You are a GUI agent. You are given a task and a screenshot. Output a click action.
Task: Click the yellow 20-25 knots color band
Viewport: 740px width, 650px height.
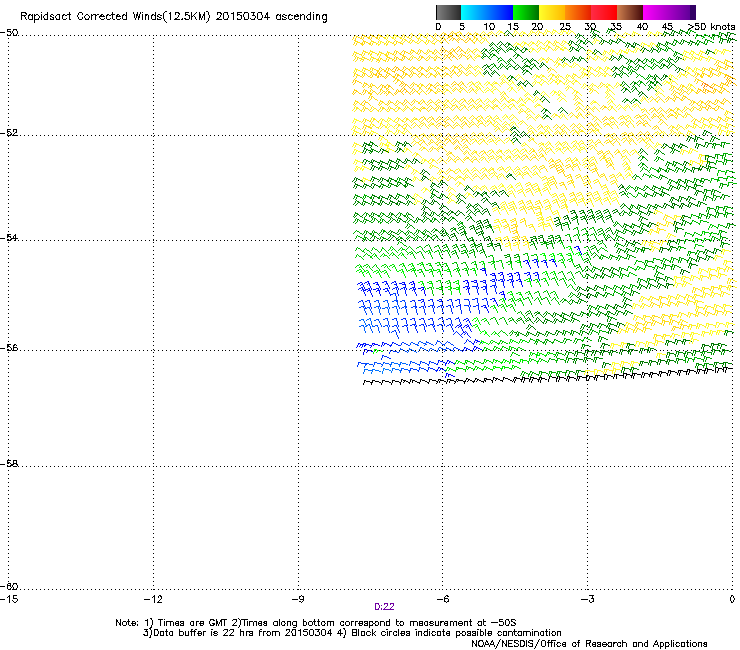552,12
